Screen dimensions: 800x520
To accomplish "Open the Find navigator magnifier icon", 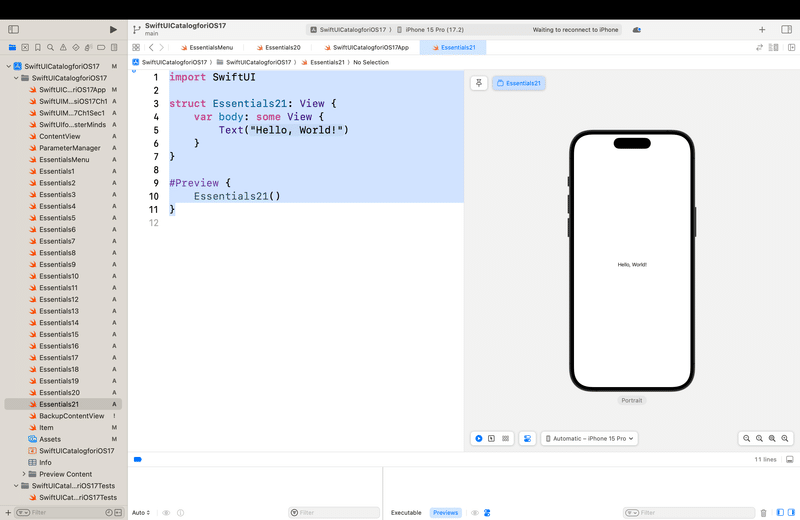I will click(51, 47).
